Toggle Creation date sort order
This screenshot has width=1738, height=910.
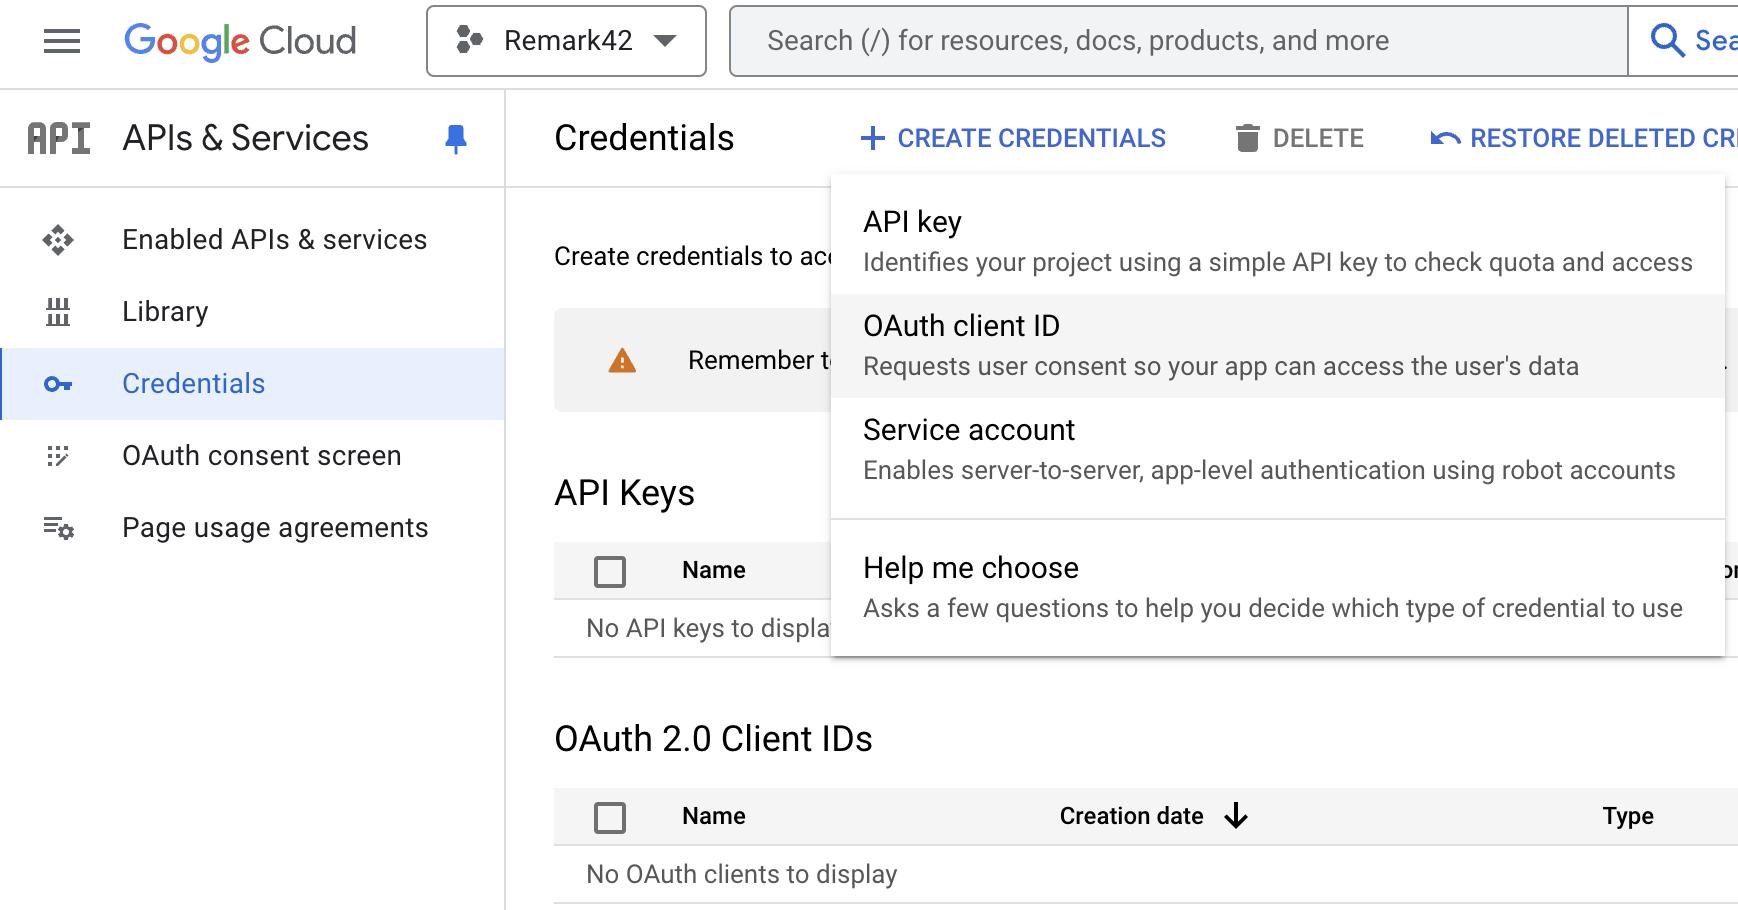click(1237, 816)
